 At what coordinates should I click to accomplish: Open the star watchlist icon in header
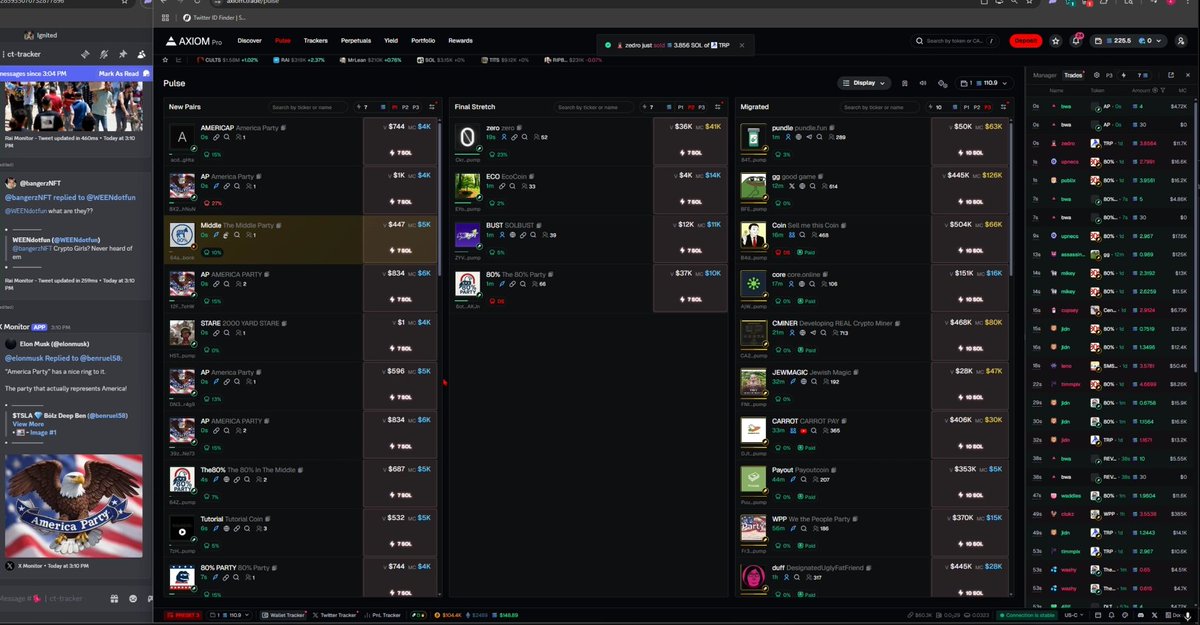(1056, 41)
